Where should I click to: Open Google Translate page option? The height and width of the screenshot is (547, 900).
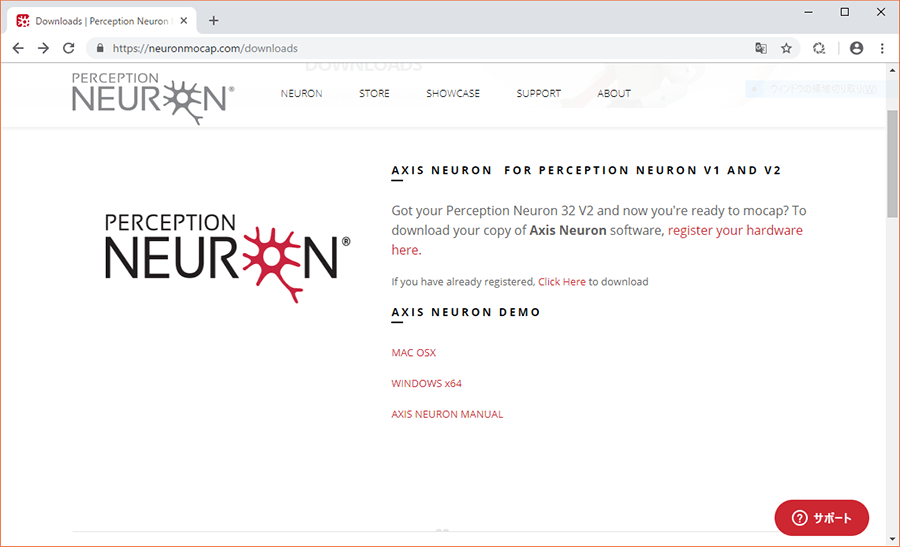[x=761, y=48]
